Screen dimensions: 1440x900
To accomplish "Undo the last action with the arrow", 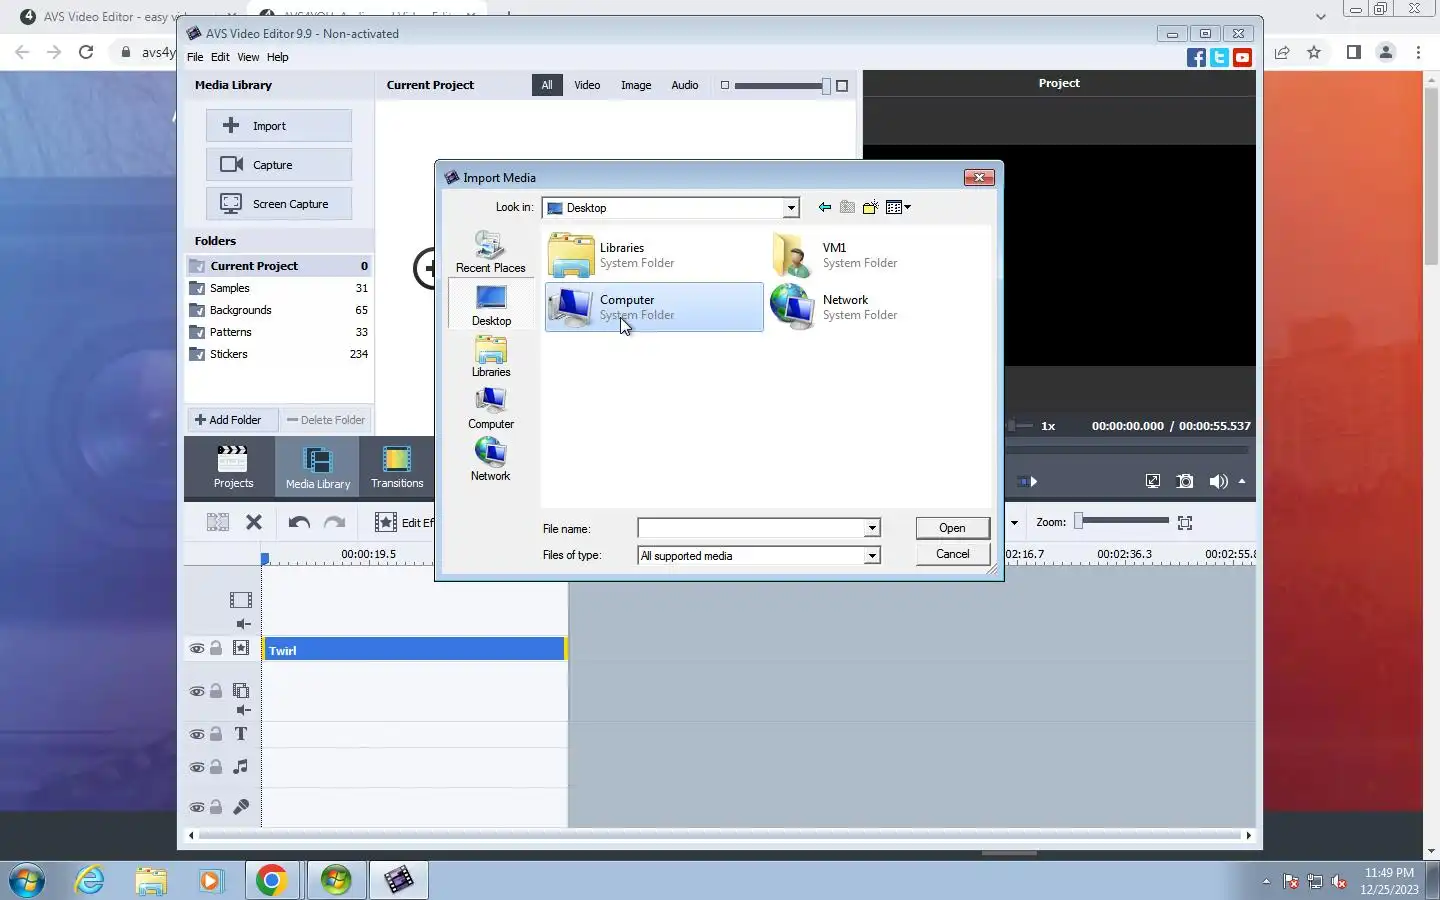I will pyautogui.click(x=299, y=522).
